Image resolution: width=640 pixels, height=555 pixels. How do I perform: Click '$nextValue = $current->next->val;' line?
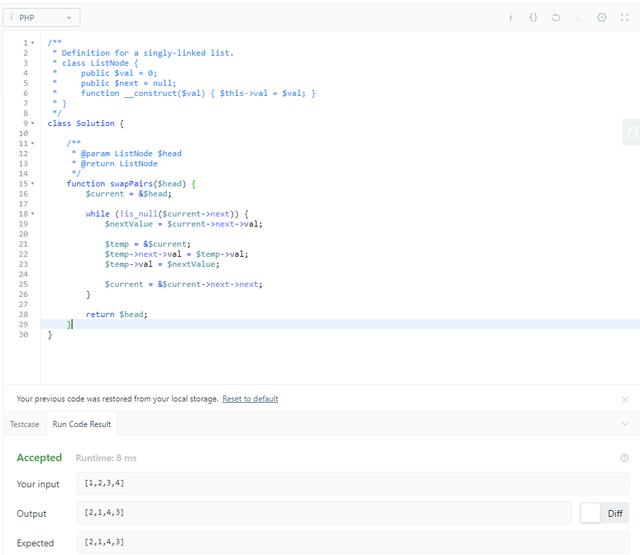183,224
